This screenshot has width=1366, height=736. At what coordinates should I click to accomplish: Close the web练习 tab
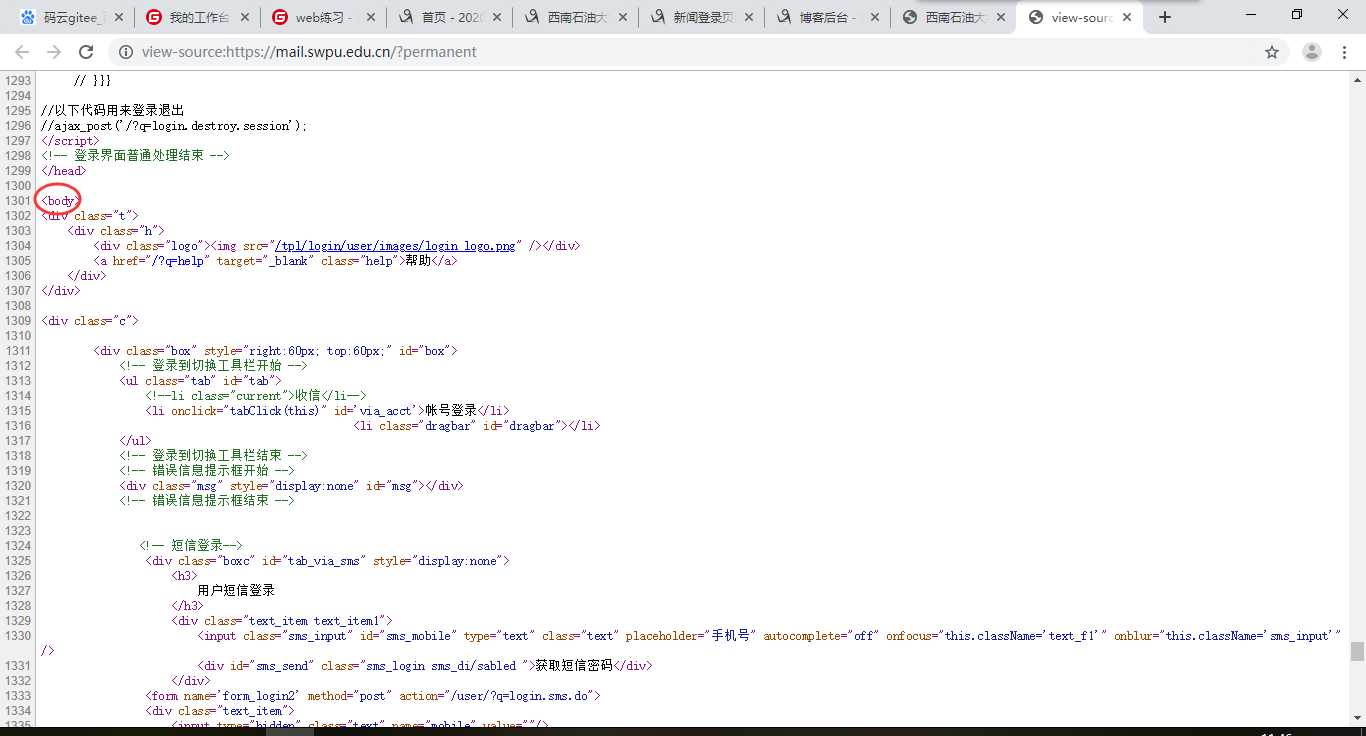click(371, 17)
